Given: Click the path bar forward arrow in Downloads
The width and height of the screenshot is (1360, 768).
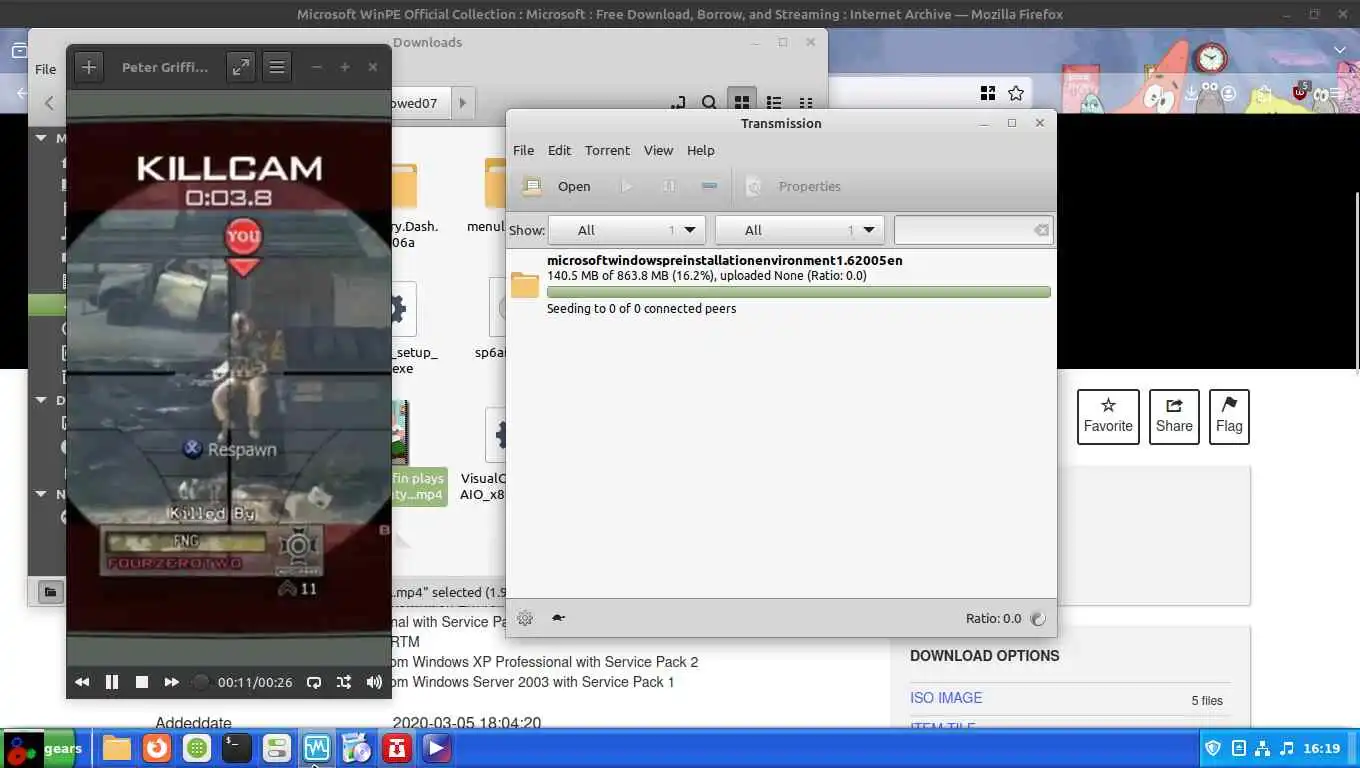Looking at the screenshot, I should click(462, 102).
